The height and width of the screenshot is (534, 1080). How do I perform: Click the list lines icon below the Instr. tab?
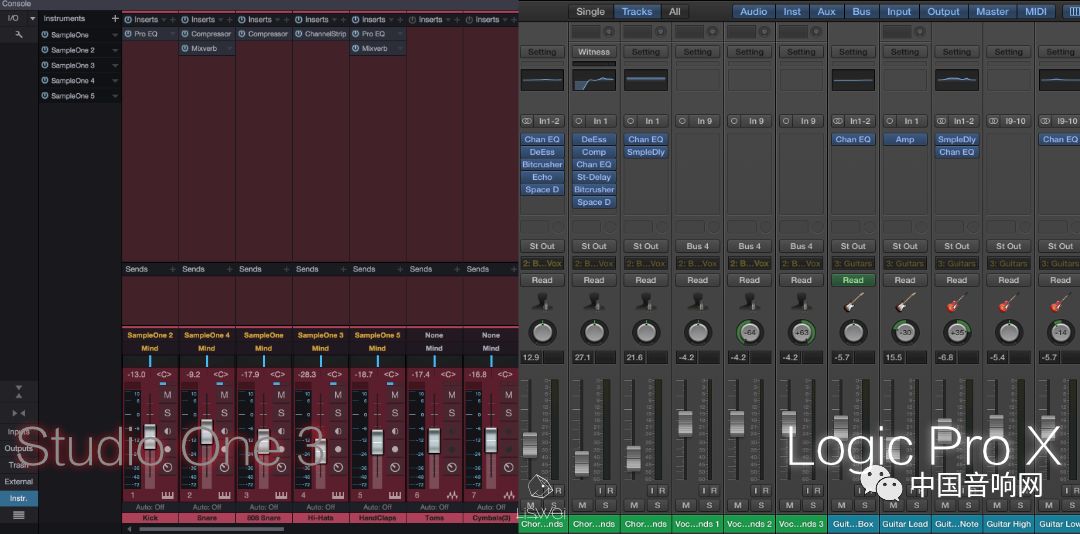click(x=19, y=515)
